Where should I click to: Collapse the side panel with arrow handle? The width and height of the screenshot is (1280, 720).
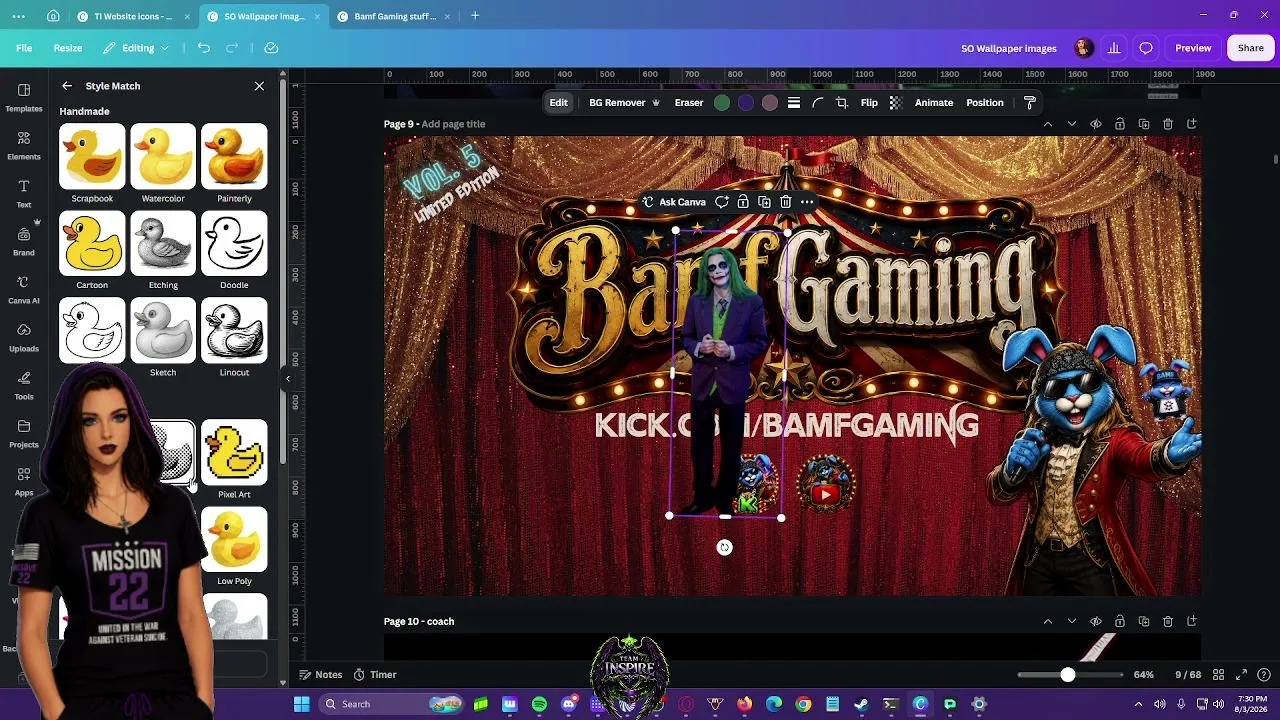pos(288,379)
